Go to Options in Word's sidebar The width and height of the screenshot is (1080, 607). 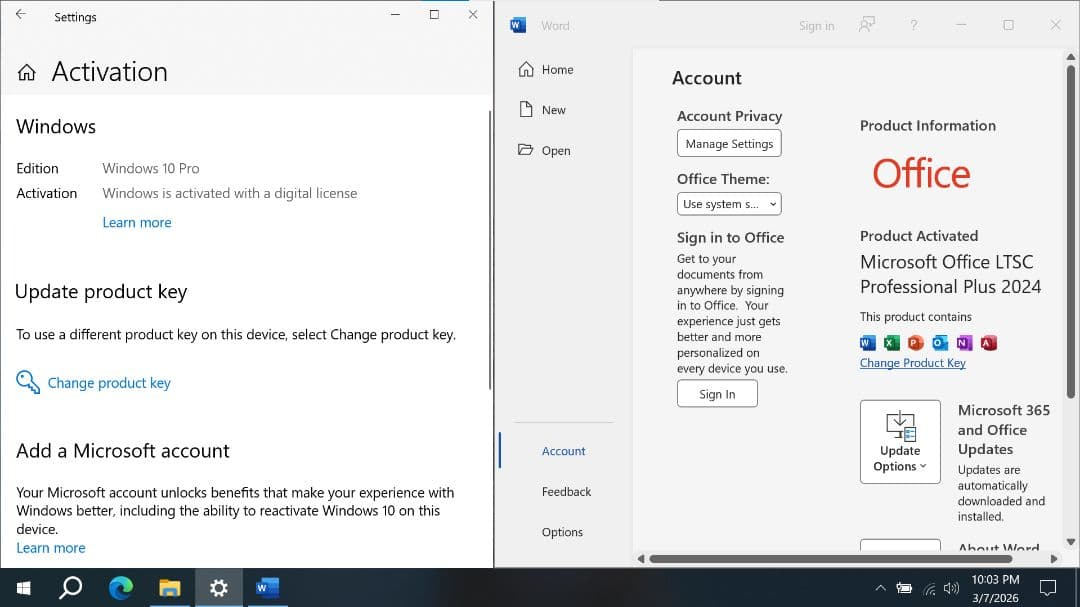562,532
